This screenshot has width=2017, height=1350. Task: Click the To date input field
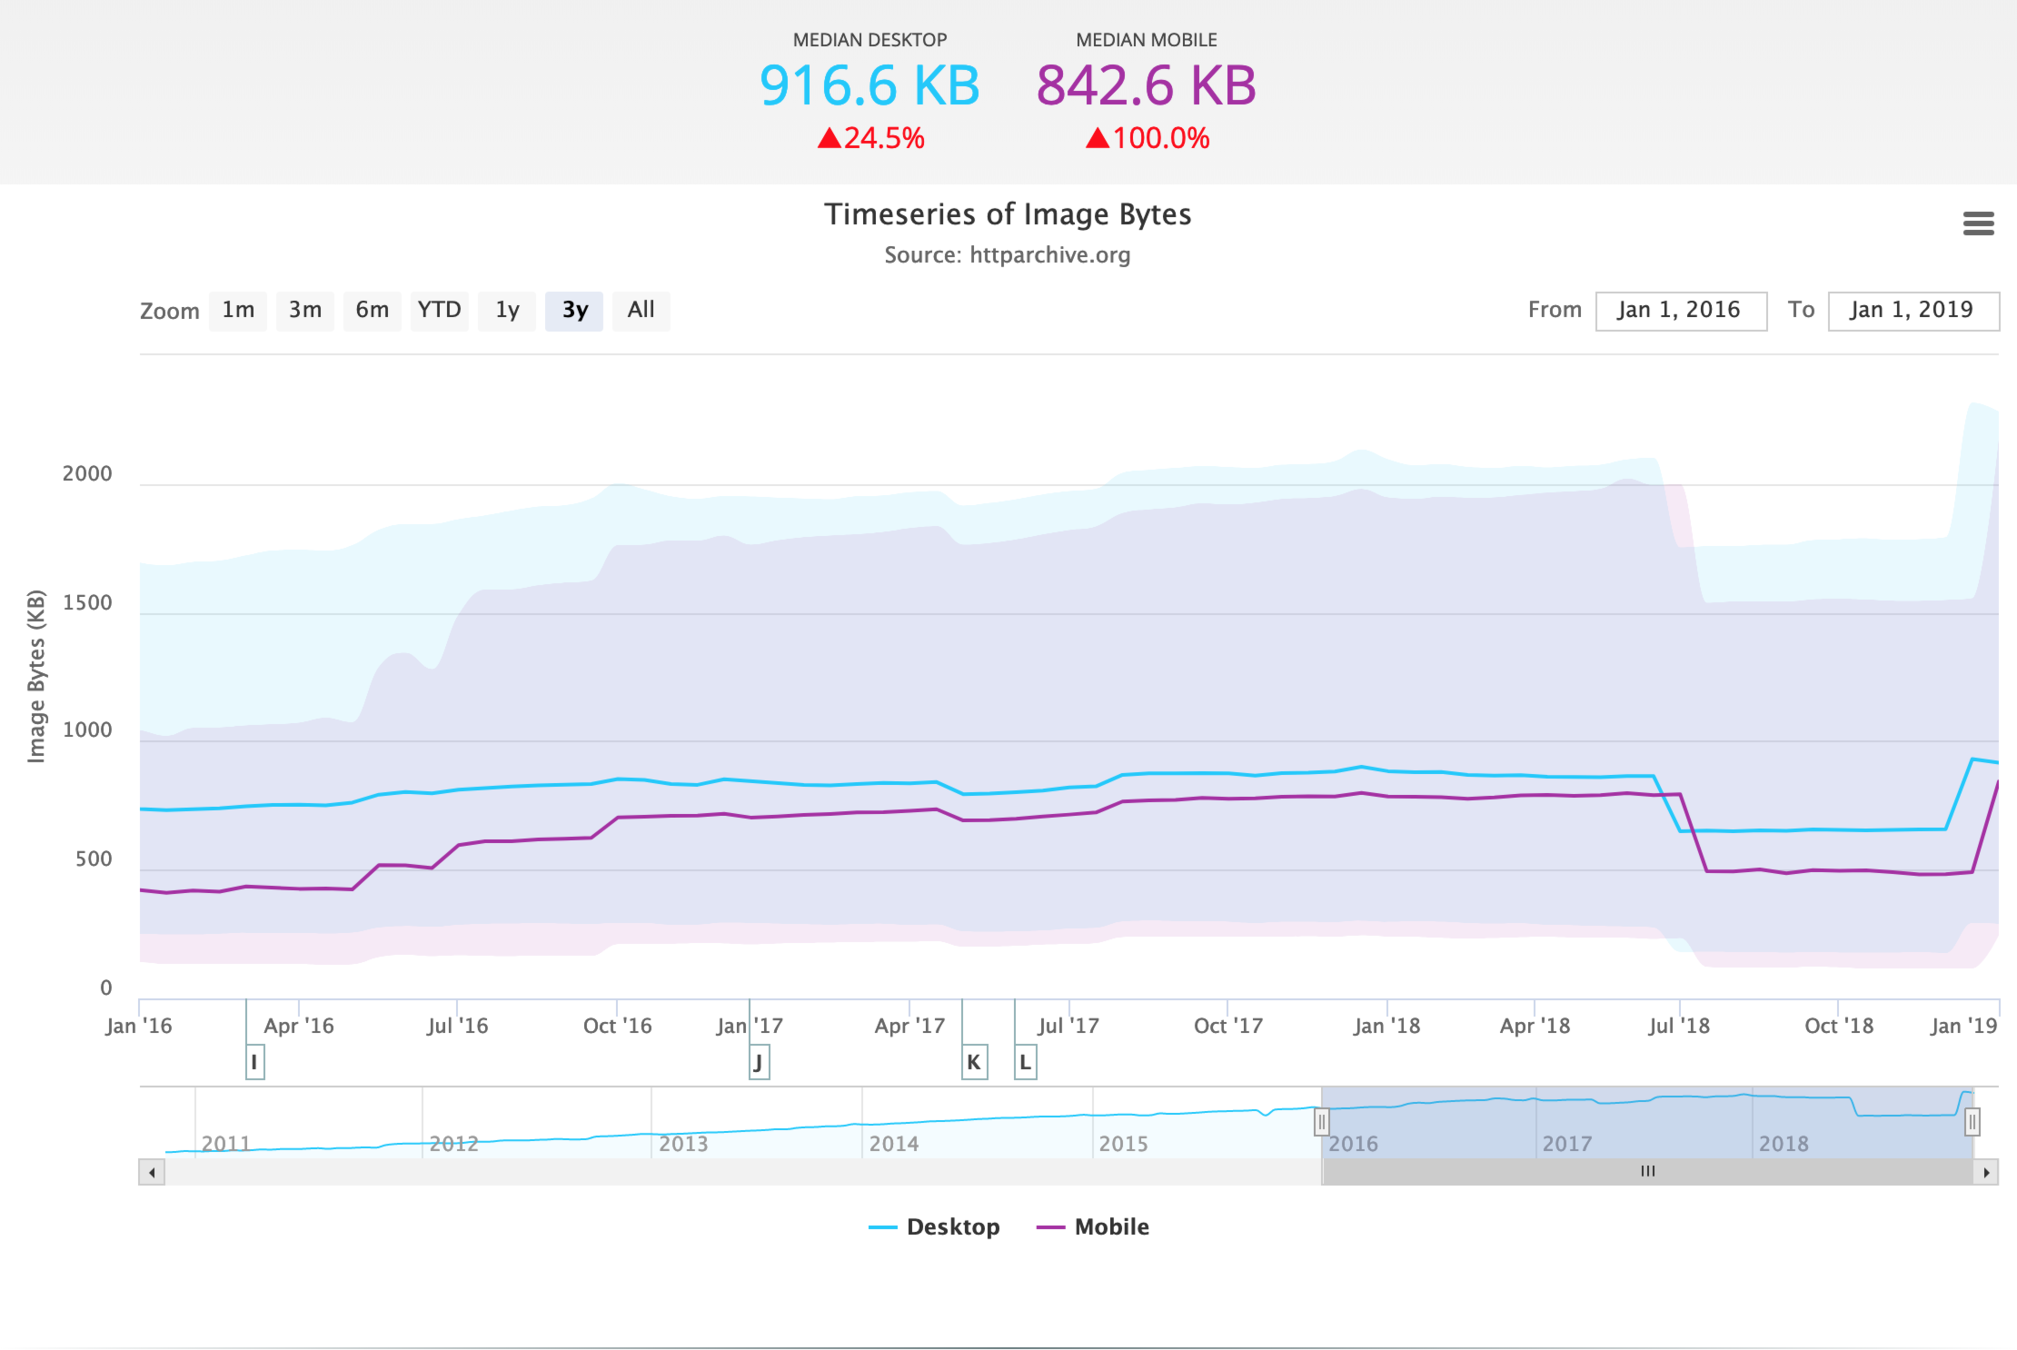1912,310
